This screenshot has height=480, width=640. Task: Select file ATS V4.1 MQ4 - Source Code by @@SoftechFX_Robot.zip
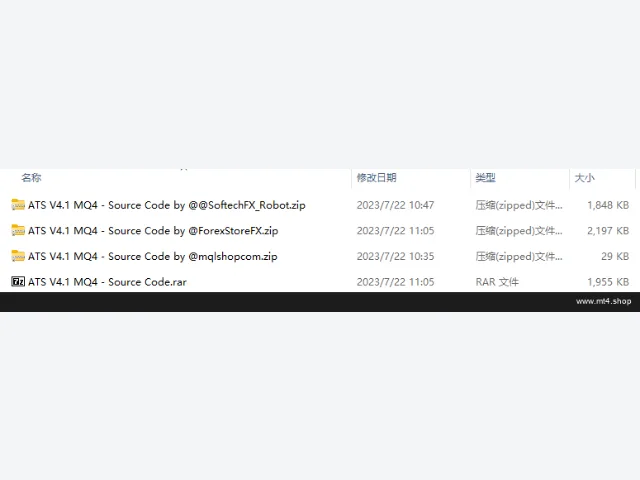click(x=167, y=205)
